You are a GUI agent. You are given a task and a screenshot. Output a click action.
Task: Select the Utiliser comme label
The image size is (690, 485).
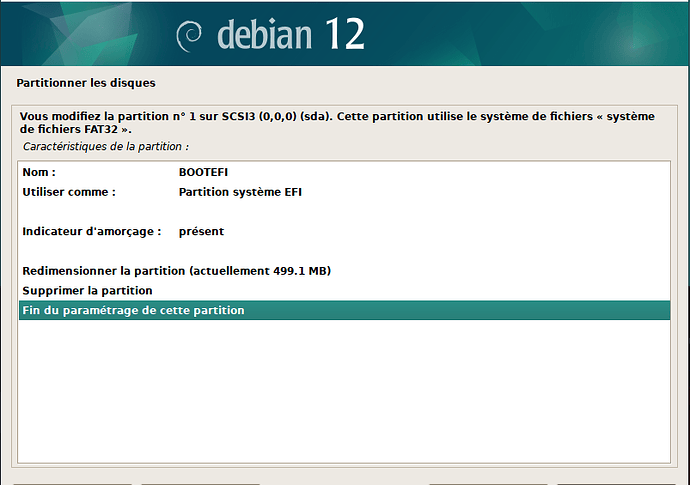[x=69, y=192]
